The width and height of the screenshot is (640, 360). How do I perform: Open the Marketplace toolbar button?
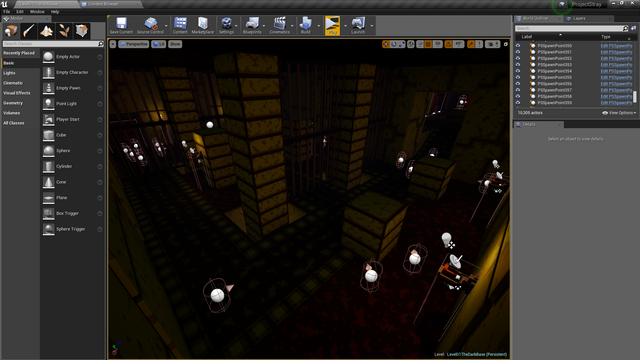(203, 25)
